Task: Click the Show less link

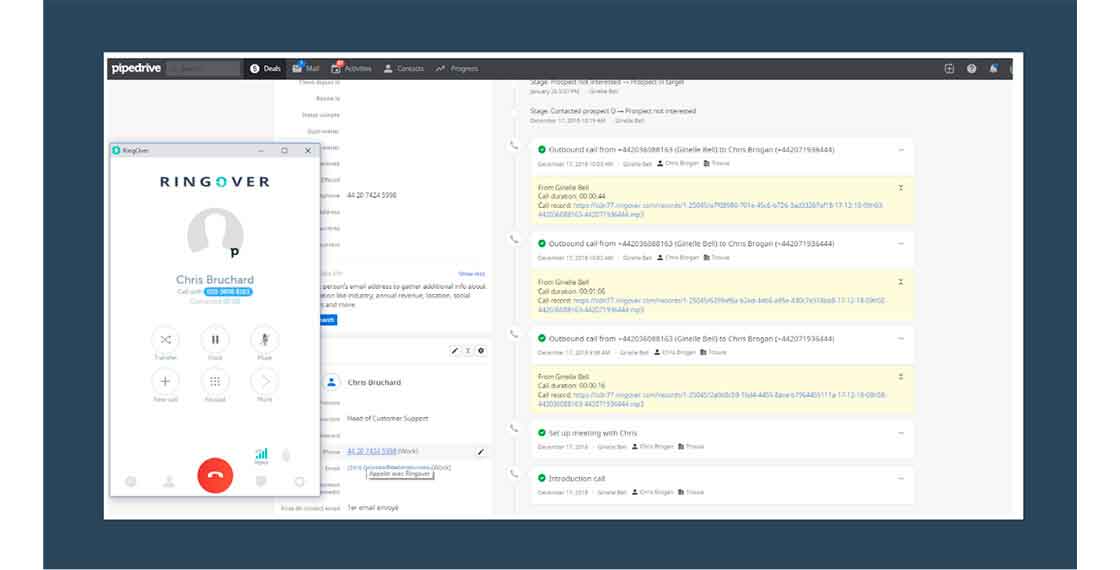Action: pos(471,274)
